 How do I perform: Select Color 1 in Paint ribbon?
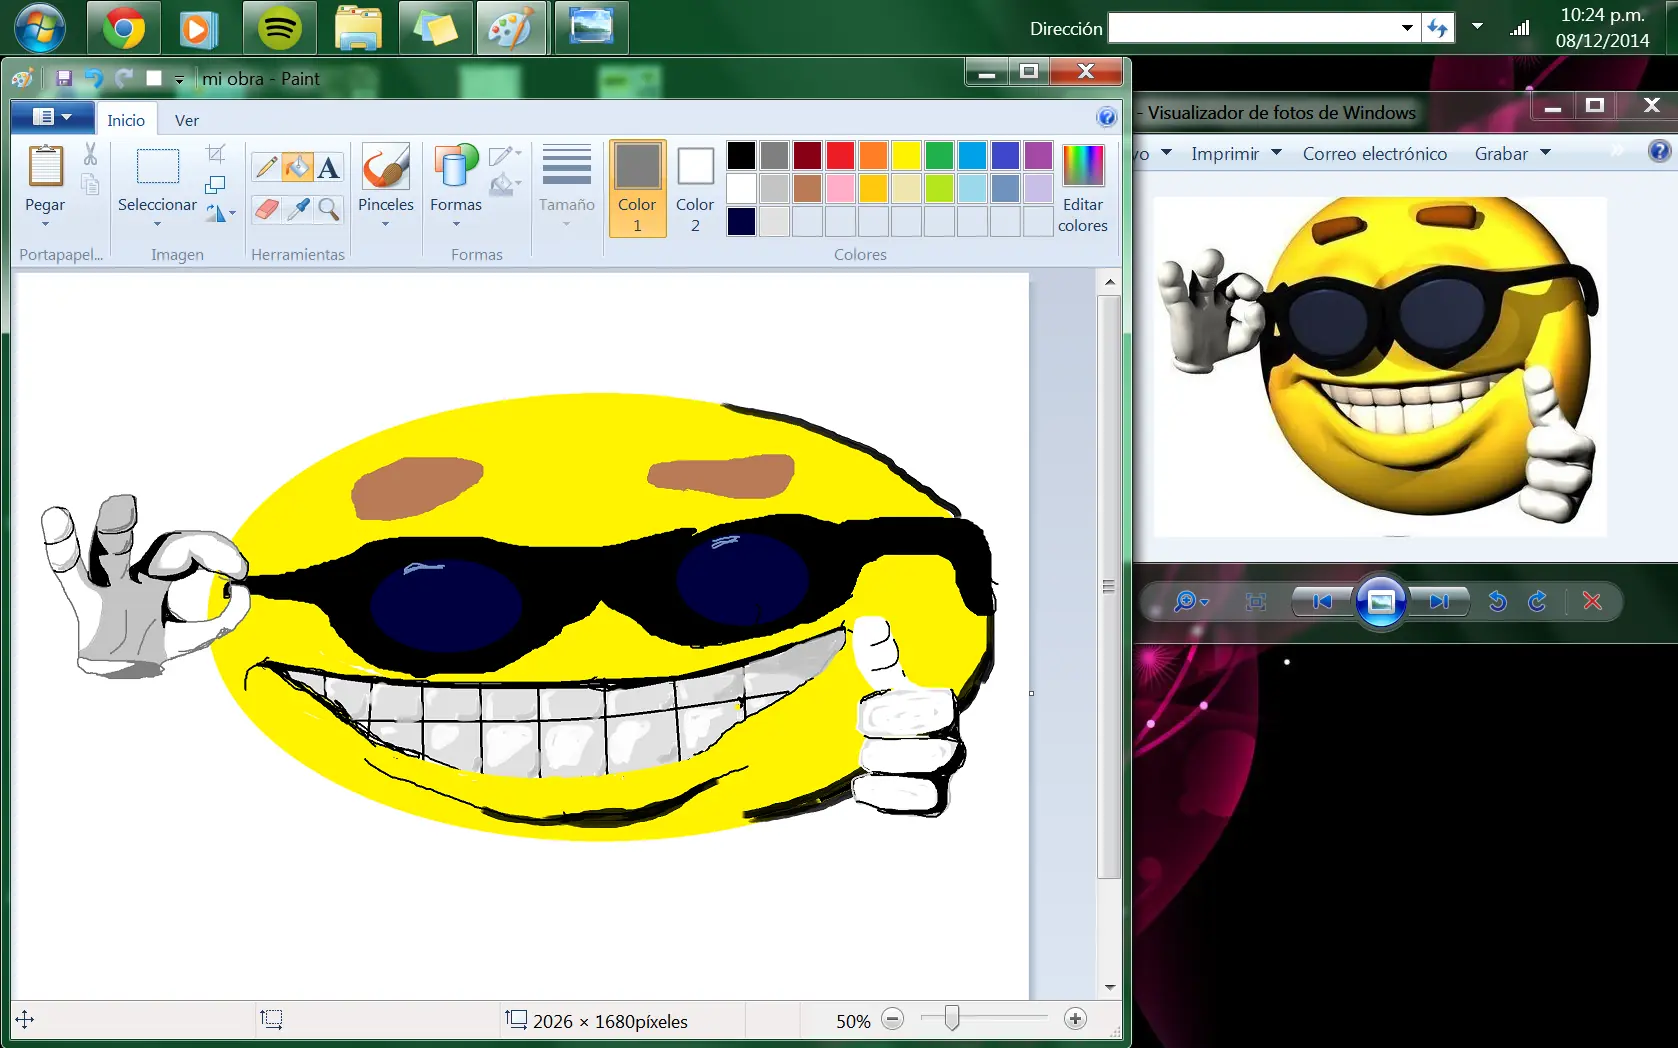637,188
